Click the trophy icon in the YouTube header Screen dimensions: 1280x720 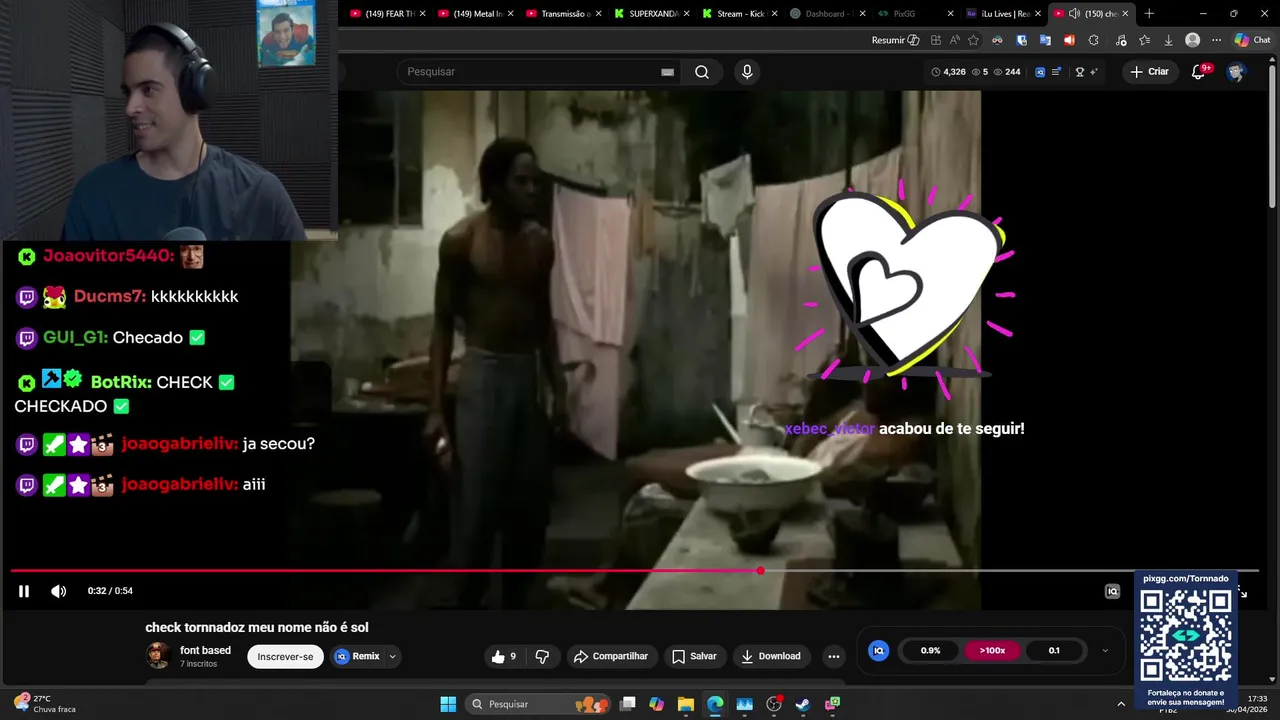1080,72
